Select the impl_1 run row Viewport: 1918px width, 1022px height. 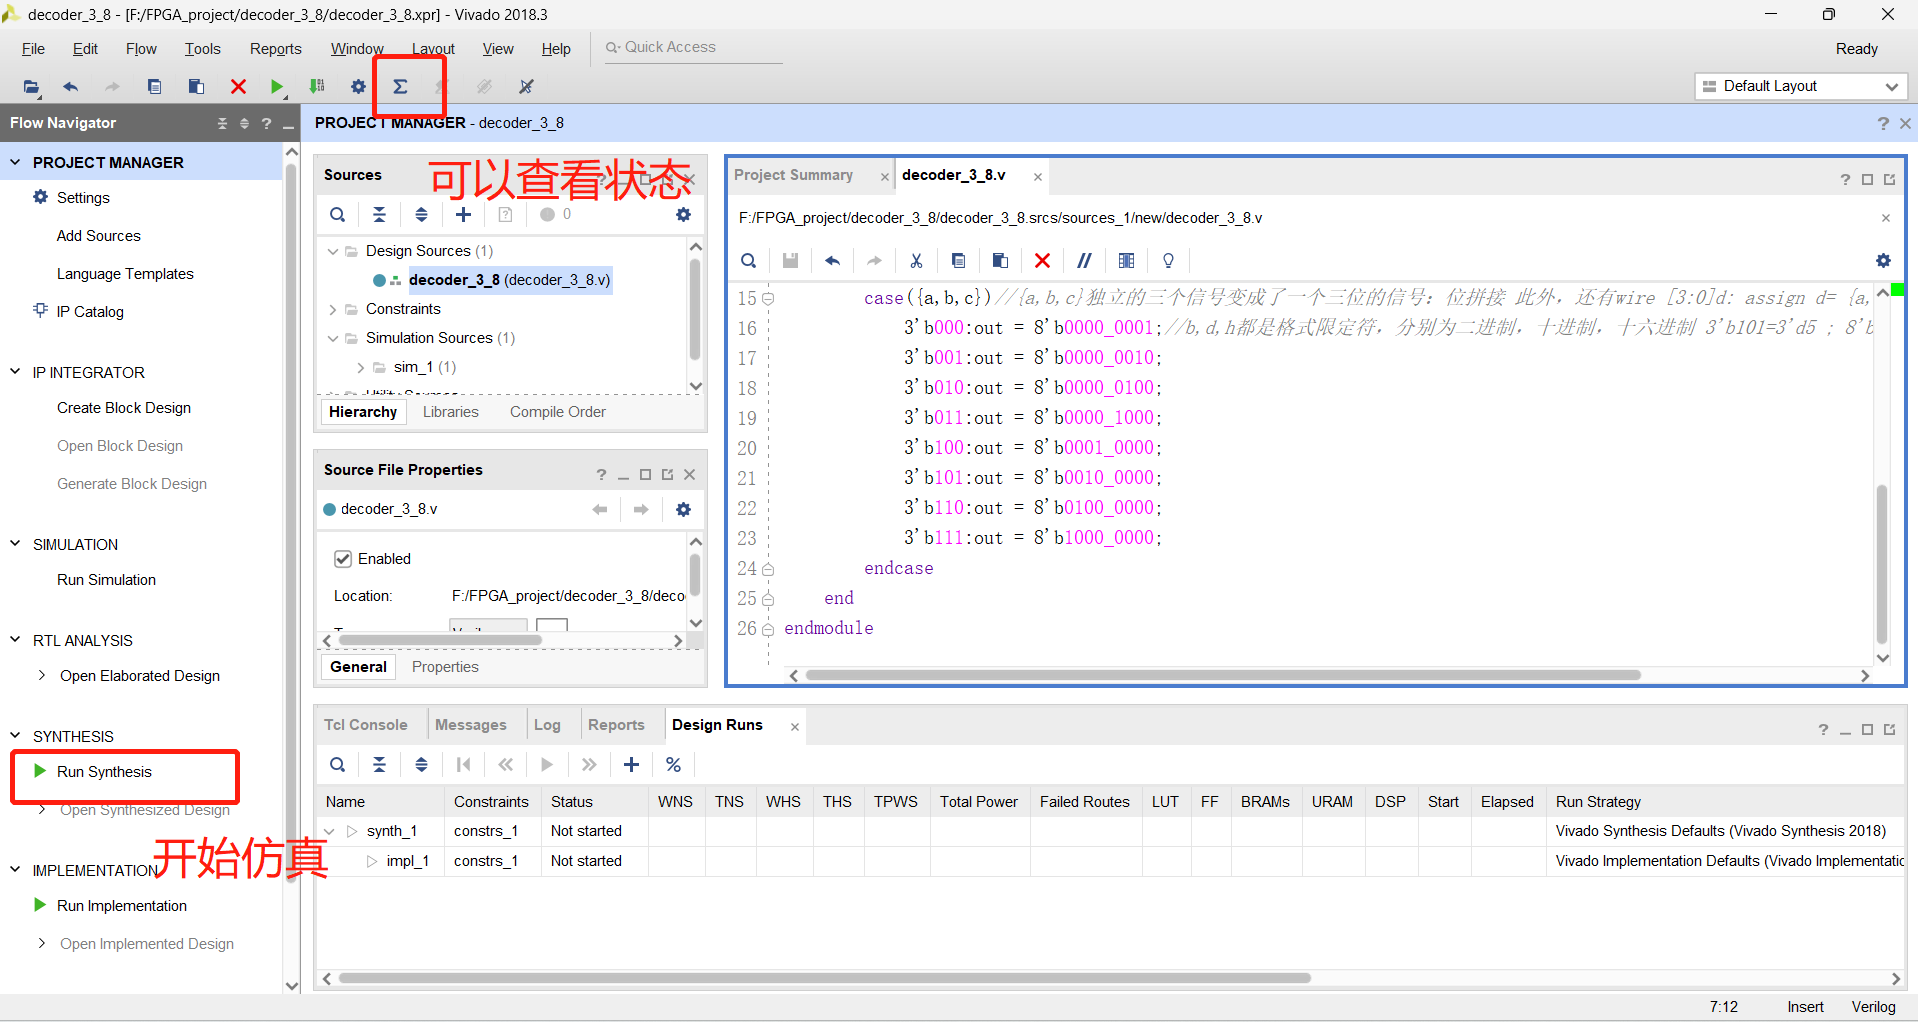point(1110,861)
